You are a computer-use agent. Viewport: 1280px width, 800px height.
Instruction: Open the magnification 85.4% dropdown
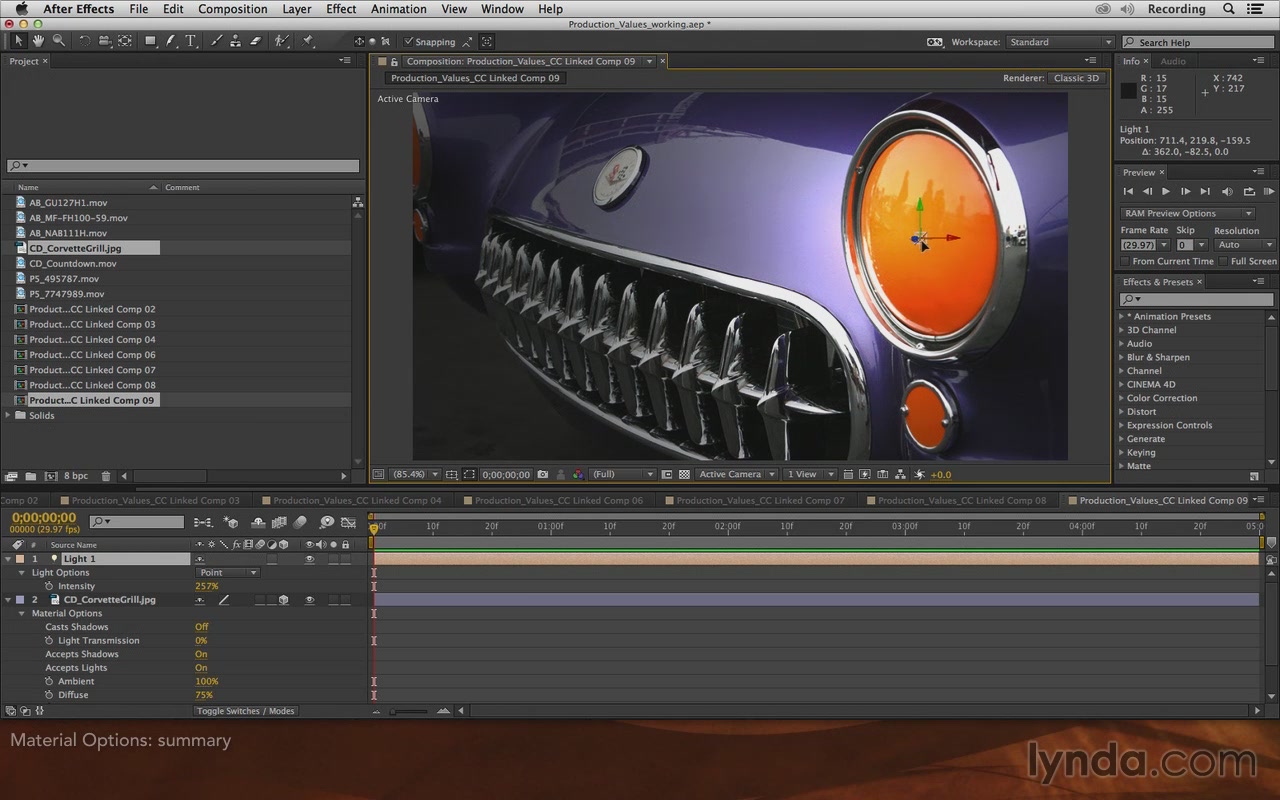(x=414, y=474)
